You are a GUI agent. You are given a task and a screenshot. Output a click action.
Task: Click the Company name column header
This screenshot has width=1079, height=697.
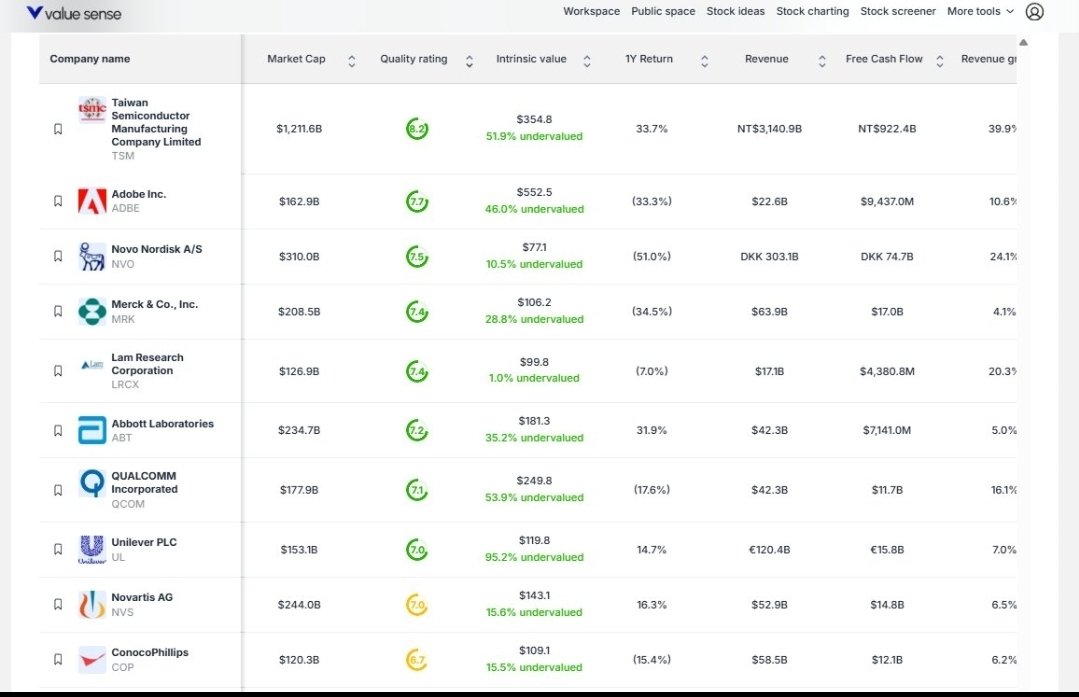90,59
